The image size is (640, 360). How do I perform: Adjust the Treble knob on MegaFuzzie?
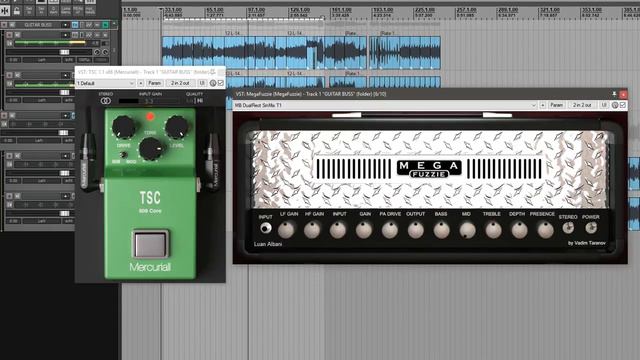493,230
